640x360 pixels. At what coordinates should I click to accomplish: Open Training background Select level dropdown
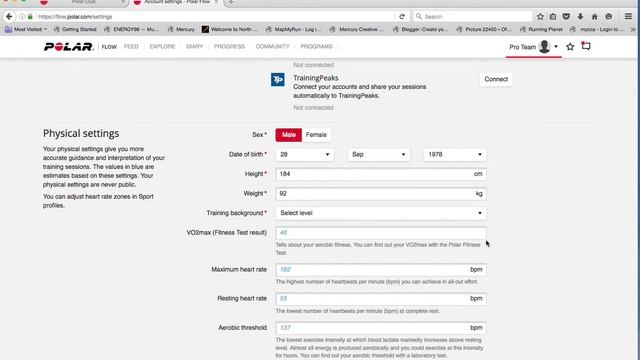point(381,213)
